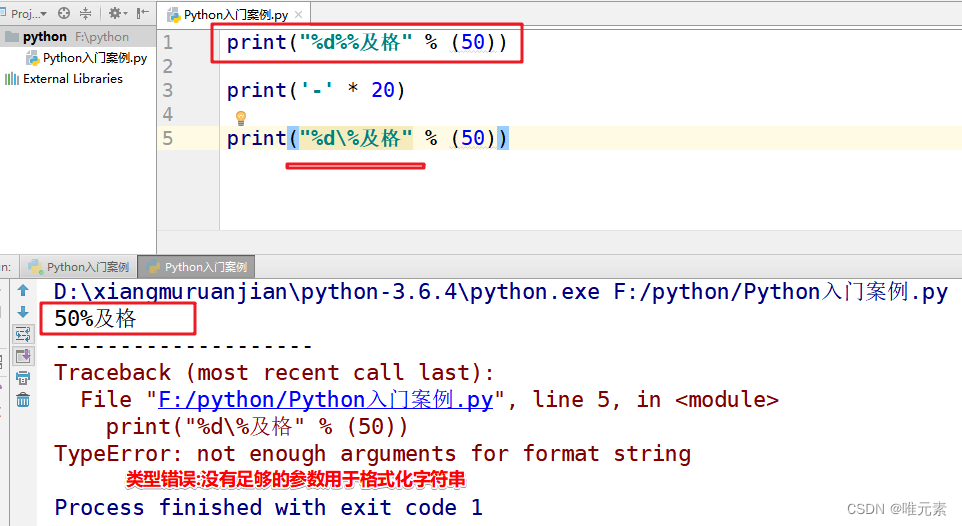Close the Python入门案例.py editor tab
This screenshot has height=526, width=962.
(x=298, y=14)
